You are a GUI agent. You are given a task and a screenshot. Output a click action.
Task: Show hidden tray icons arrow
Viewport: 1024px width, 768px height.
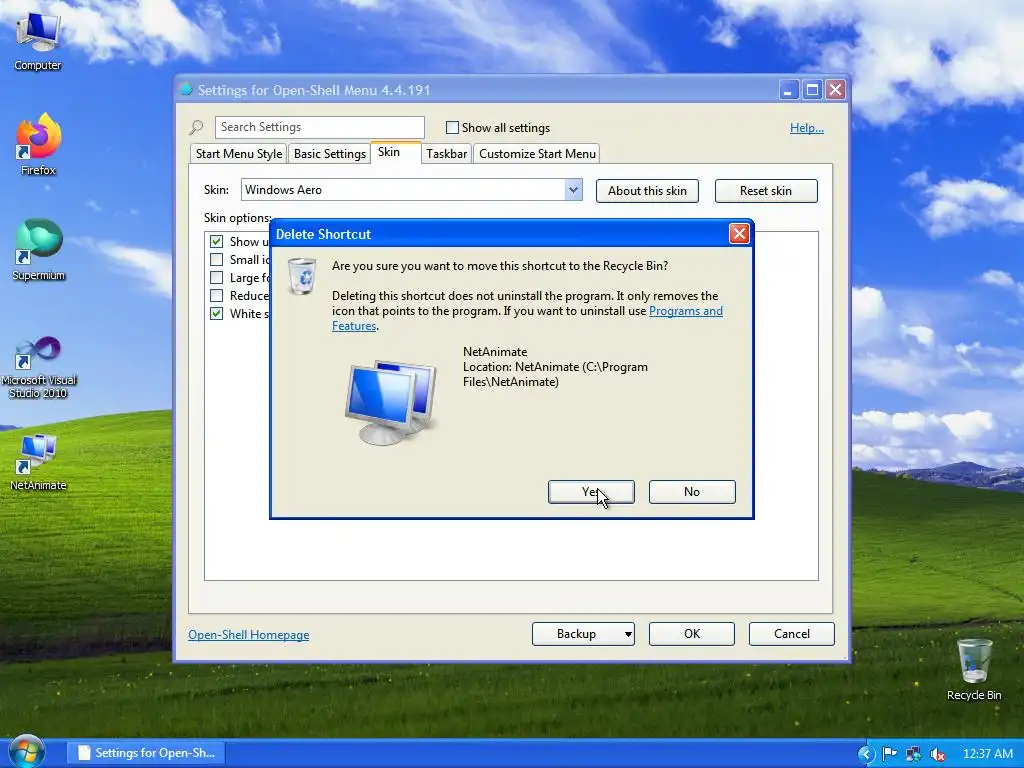(865, 754)
